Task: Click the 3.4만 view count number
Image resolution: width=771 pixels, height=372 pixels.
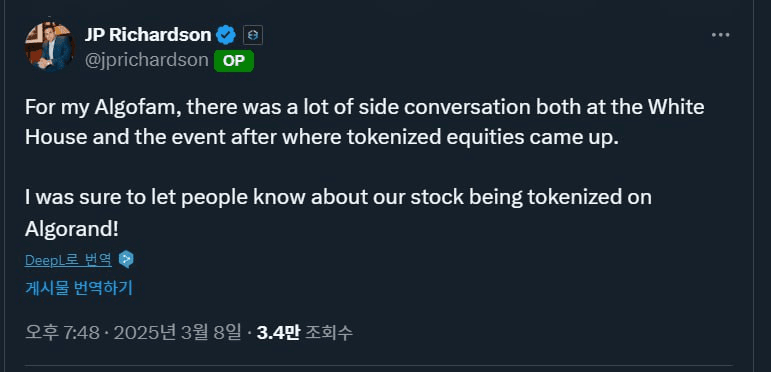Action: (x=278, y=333)
